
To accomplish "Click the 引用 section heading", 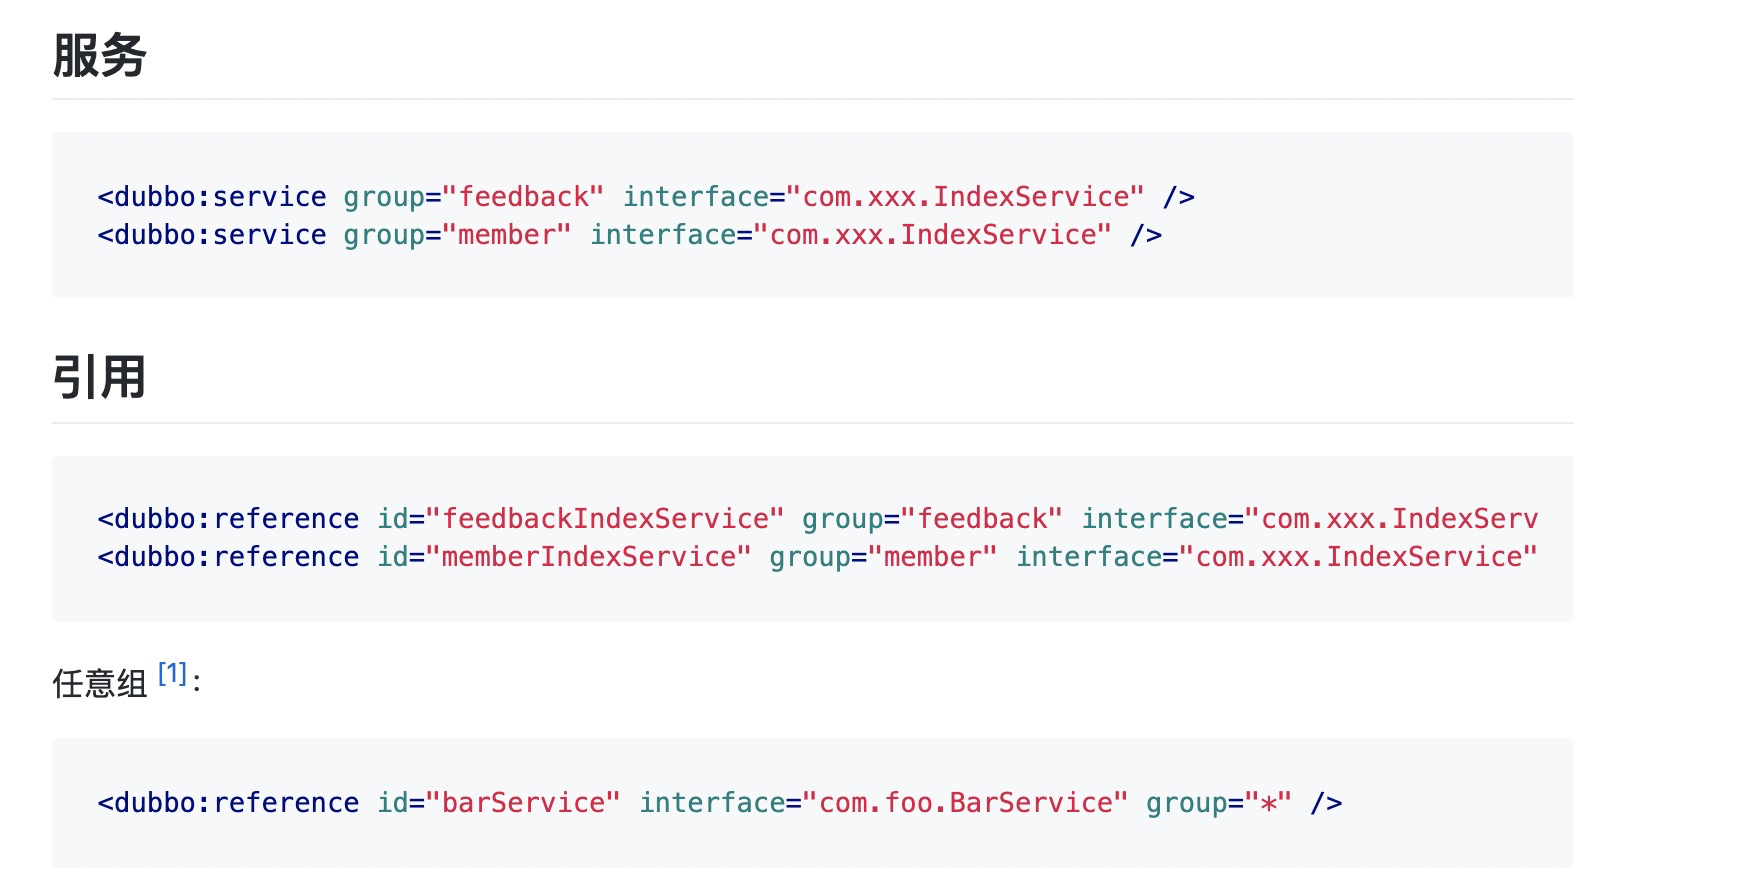I will 99,377.
